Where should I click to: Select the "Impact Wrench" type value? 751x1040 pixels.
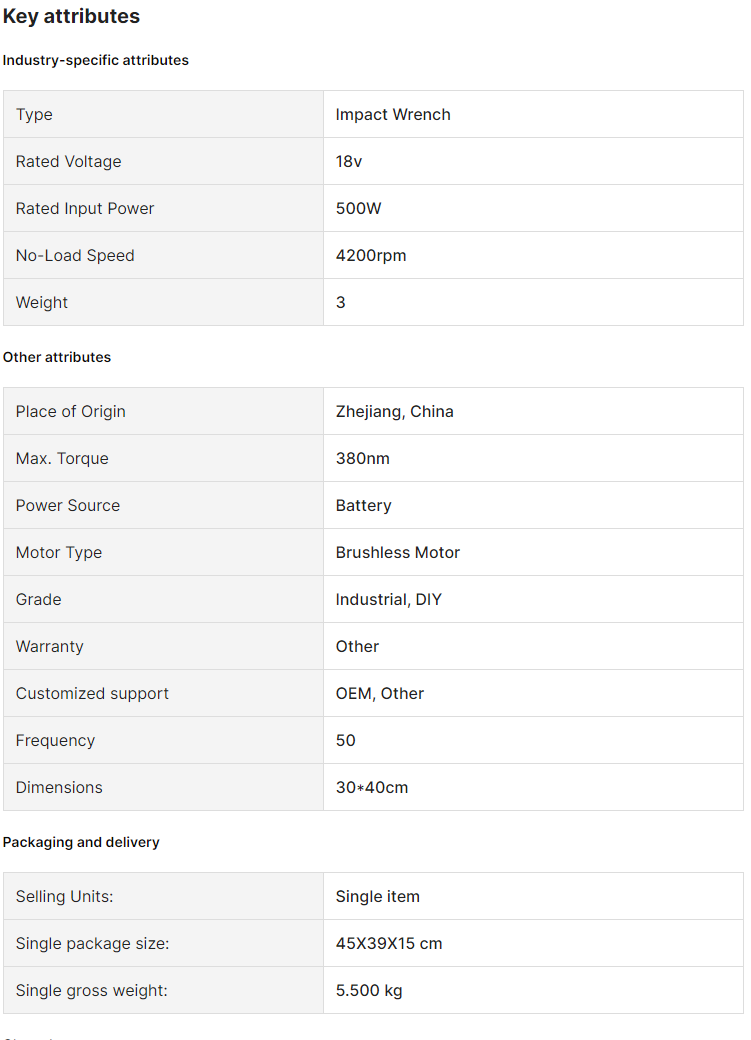point(393,114)
